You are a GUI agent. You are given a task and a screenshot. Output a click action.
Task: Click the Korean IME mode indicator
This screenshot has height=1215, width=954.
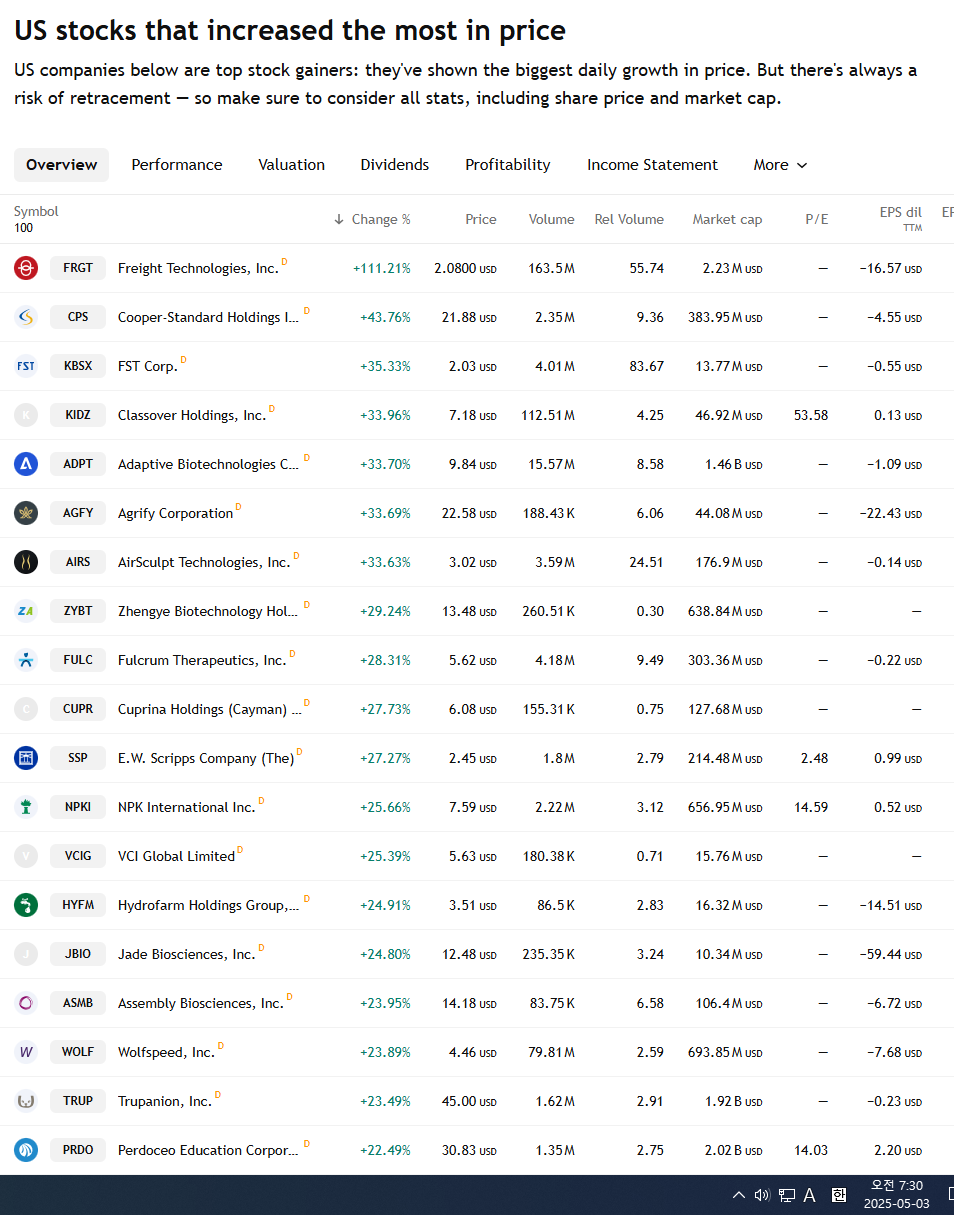coord(839,1195)
